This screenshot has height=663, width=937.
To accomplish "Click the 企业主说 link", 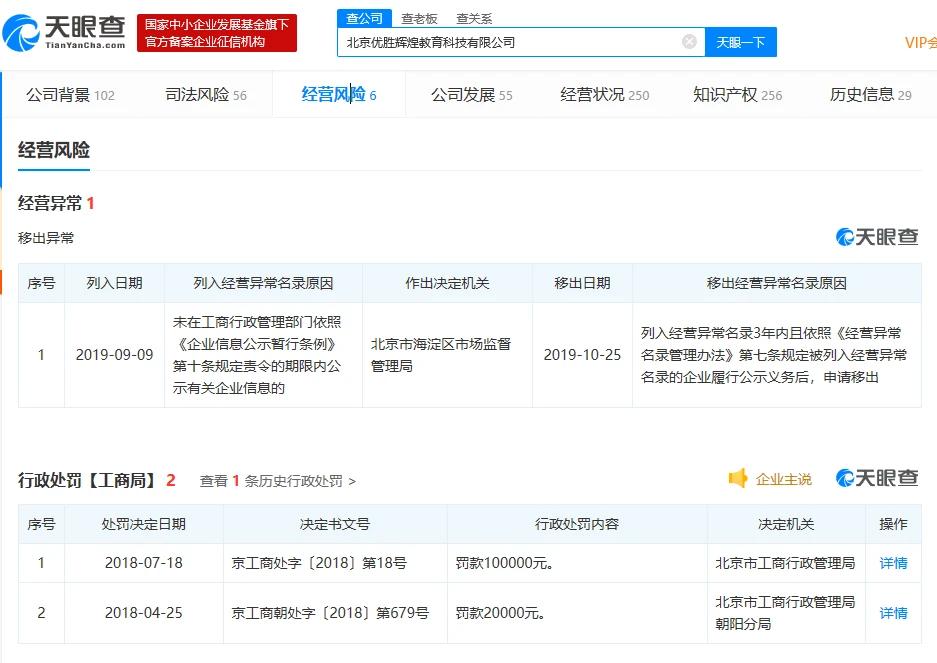I will click(x=783, y=479).
